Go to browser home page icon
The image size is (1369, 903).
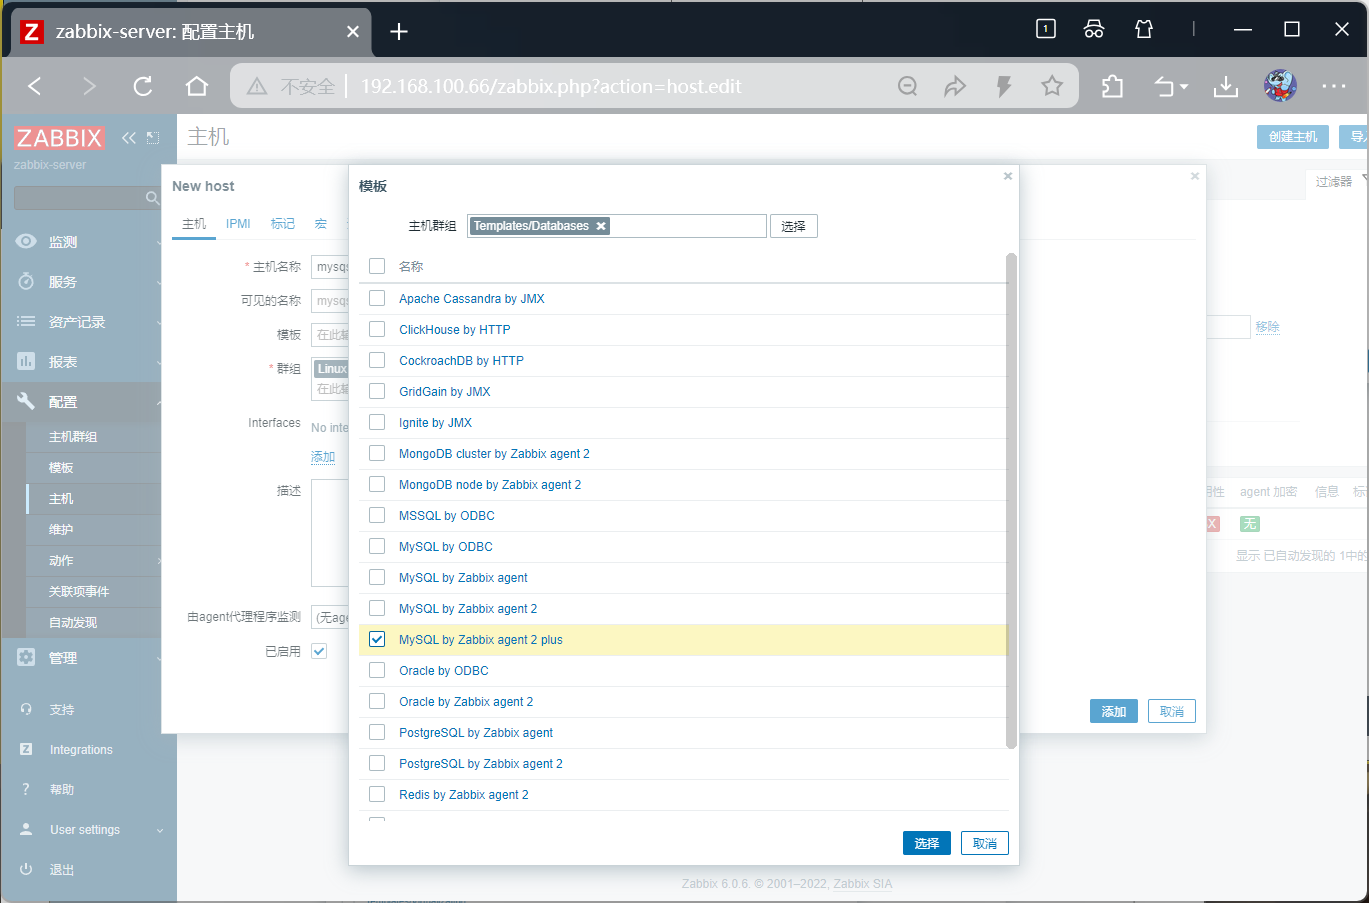(x=197, y=86)
